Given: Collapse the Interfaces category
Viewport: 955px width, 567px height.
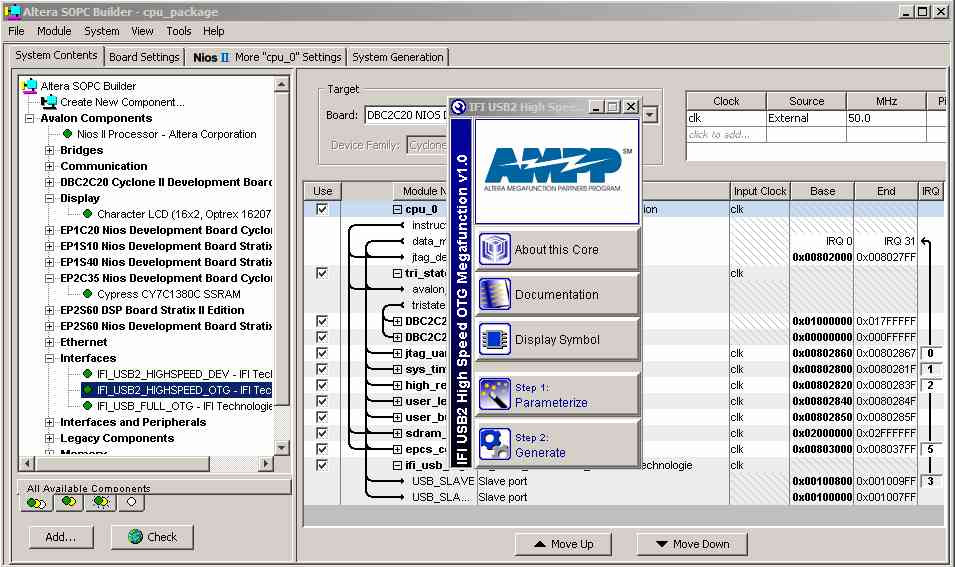Looking at the screenshot, I should tap(49, 358).
